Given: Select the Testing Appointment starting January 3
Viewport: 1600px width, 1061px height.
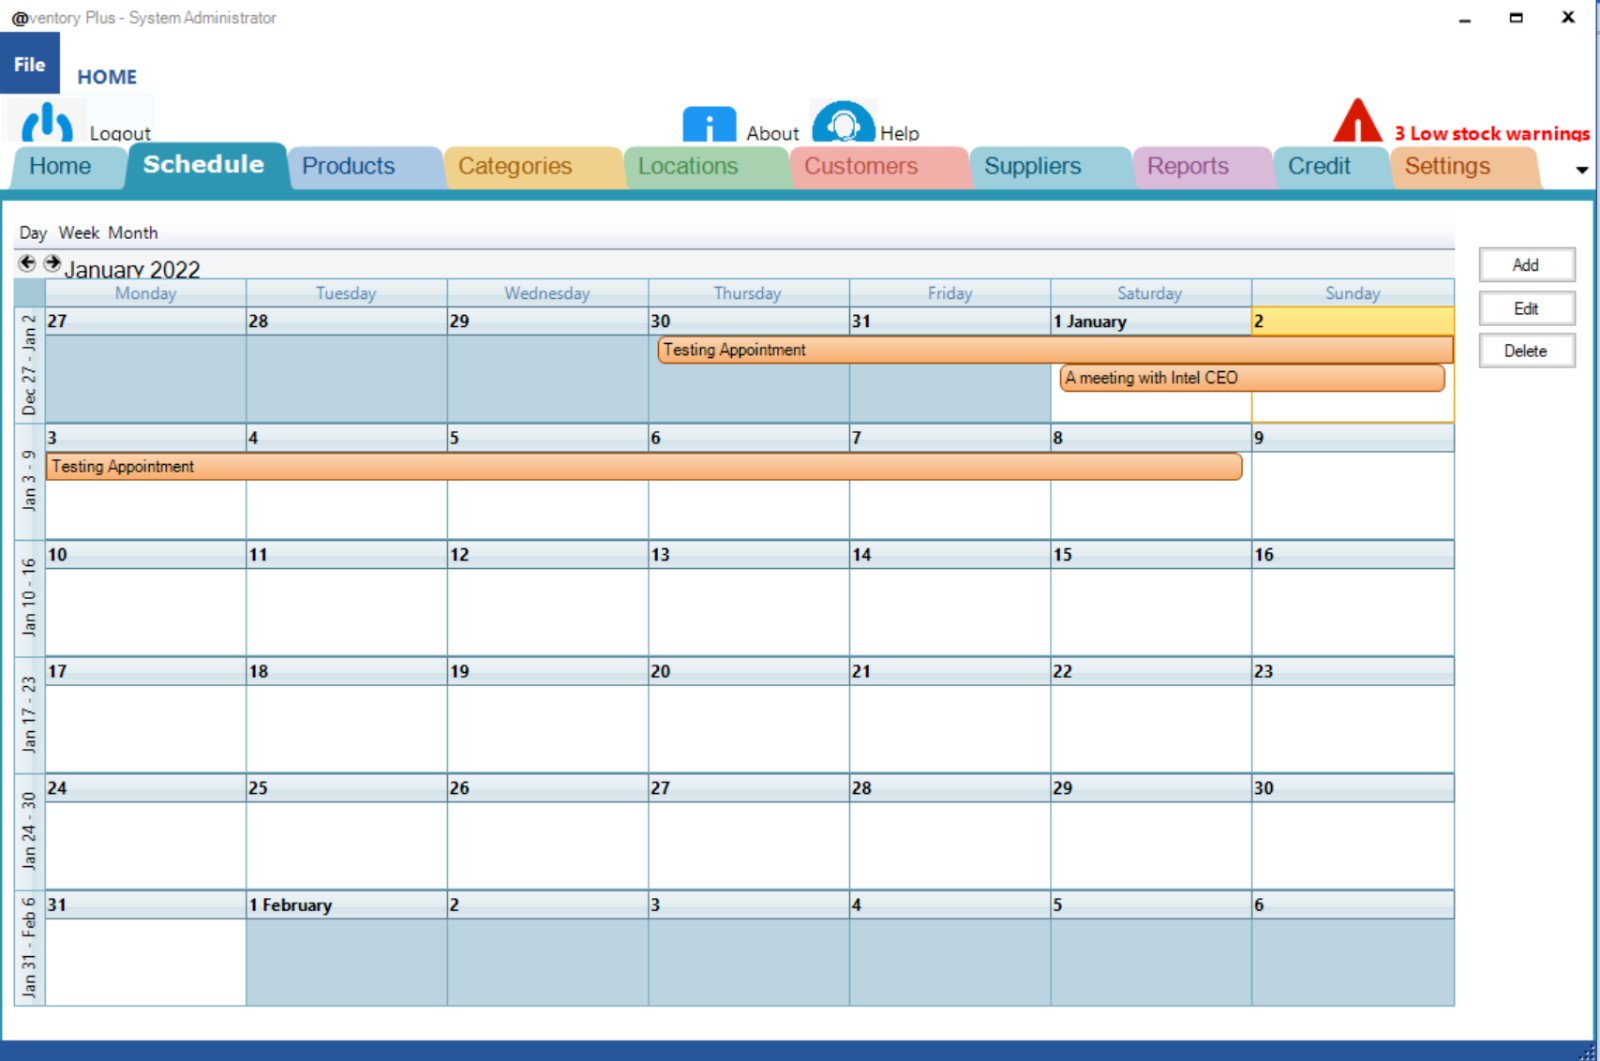Looking at the screenshot, I should point(644,467).
